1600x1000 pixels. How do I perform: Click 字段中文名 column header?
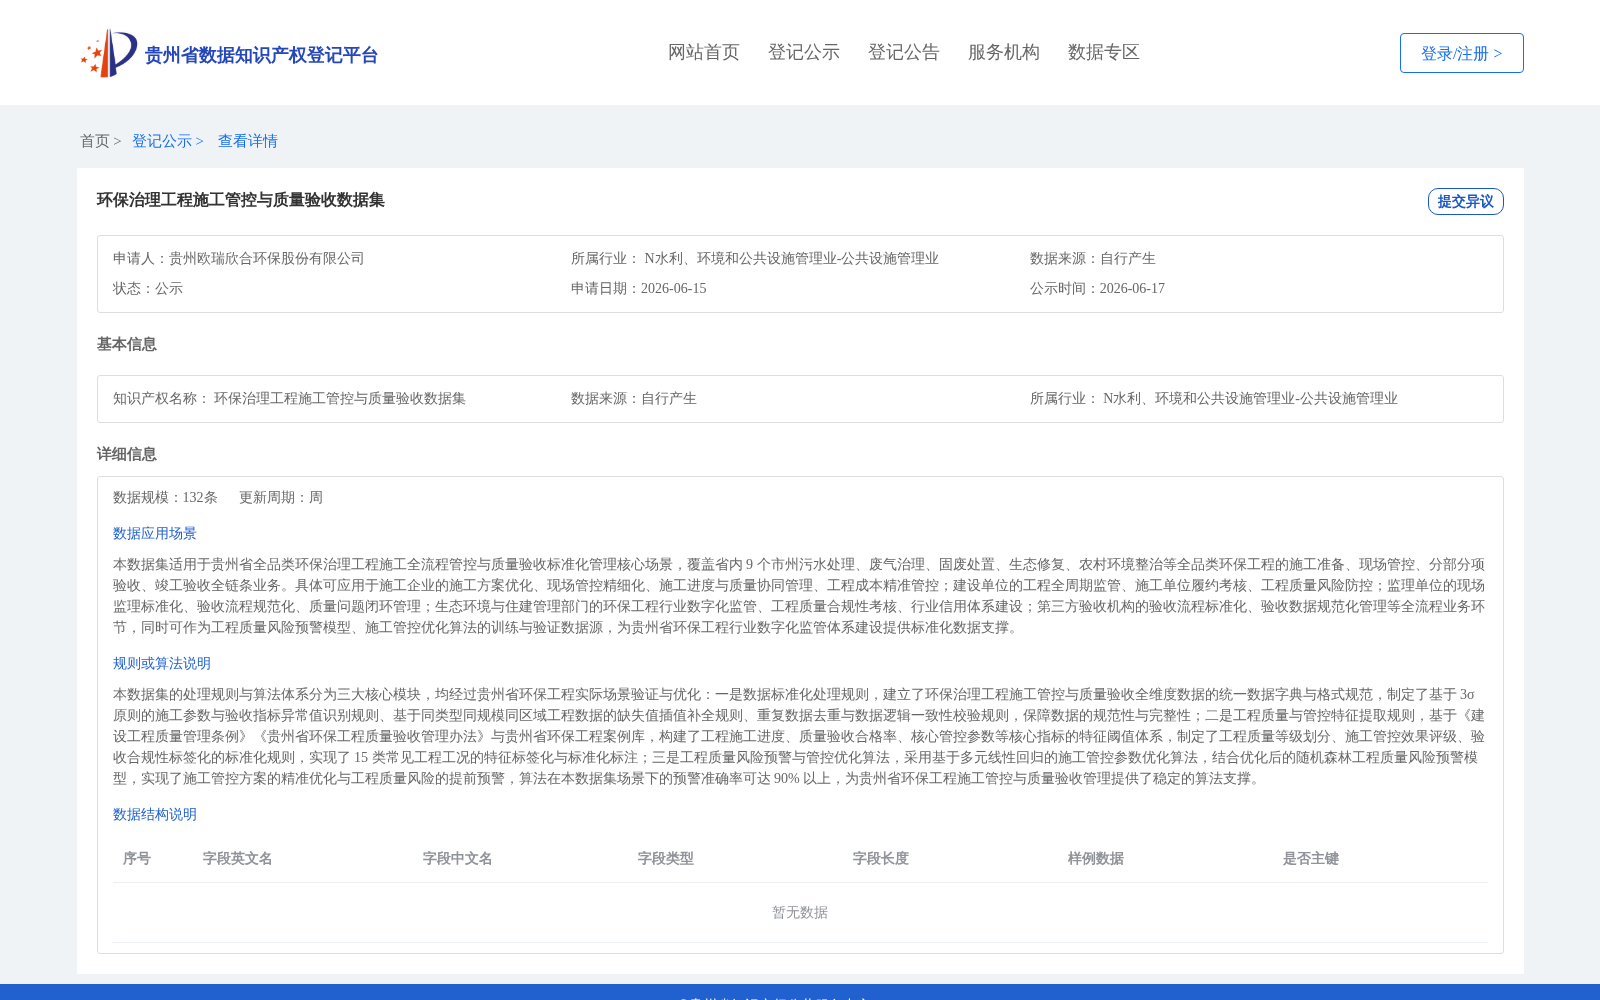[458, 858]
